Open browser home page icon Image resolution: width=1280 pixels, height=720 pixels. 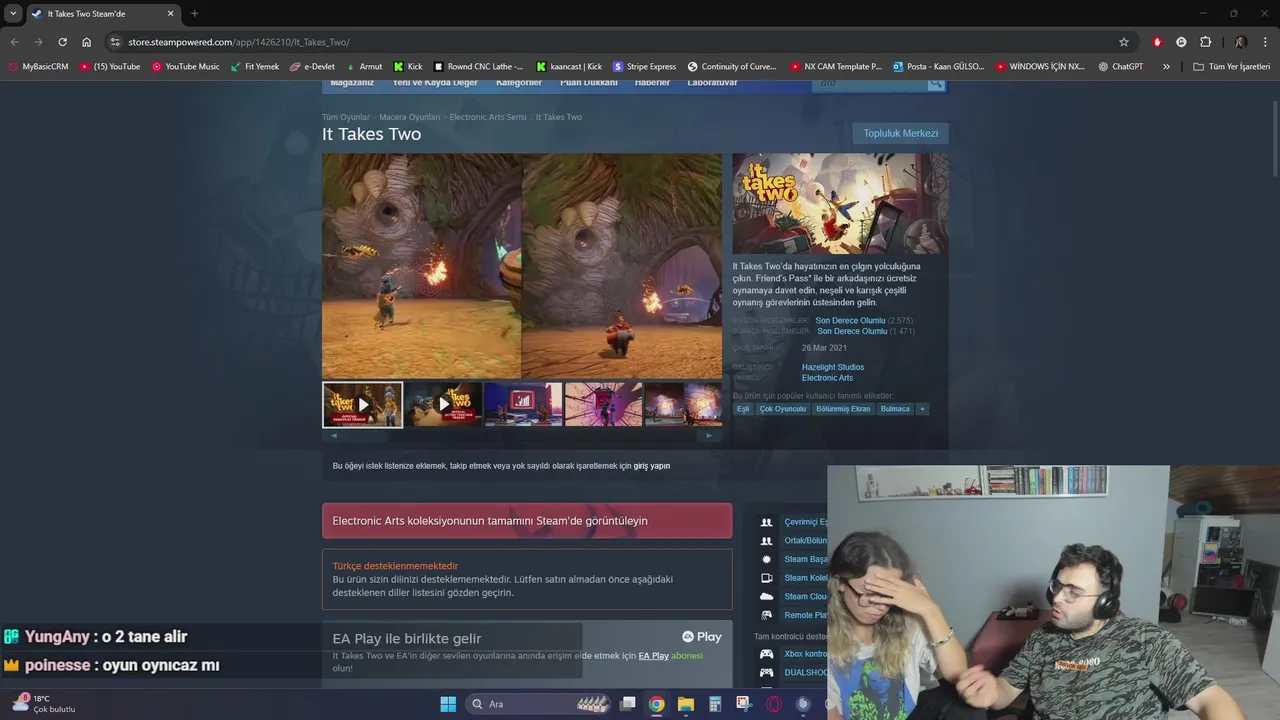point(87,42)
